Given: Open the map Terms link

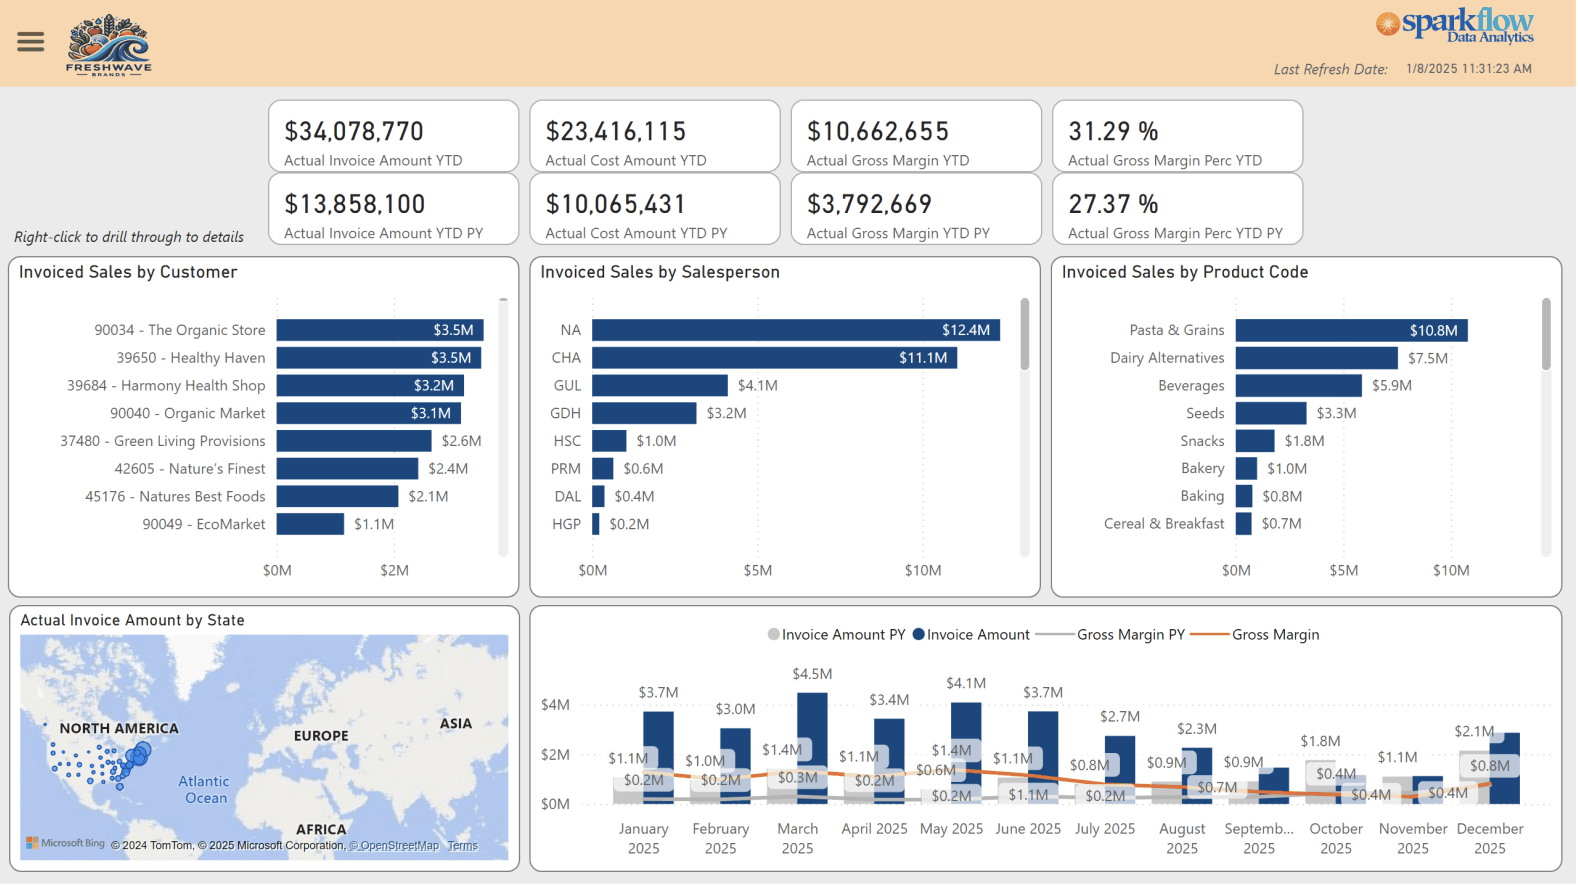Looking at the screenshot, I should [x=463, y=847].
